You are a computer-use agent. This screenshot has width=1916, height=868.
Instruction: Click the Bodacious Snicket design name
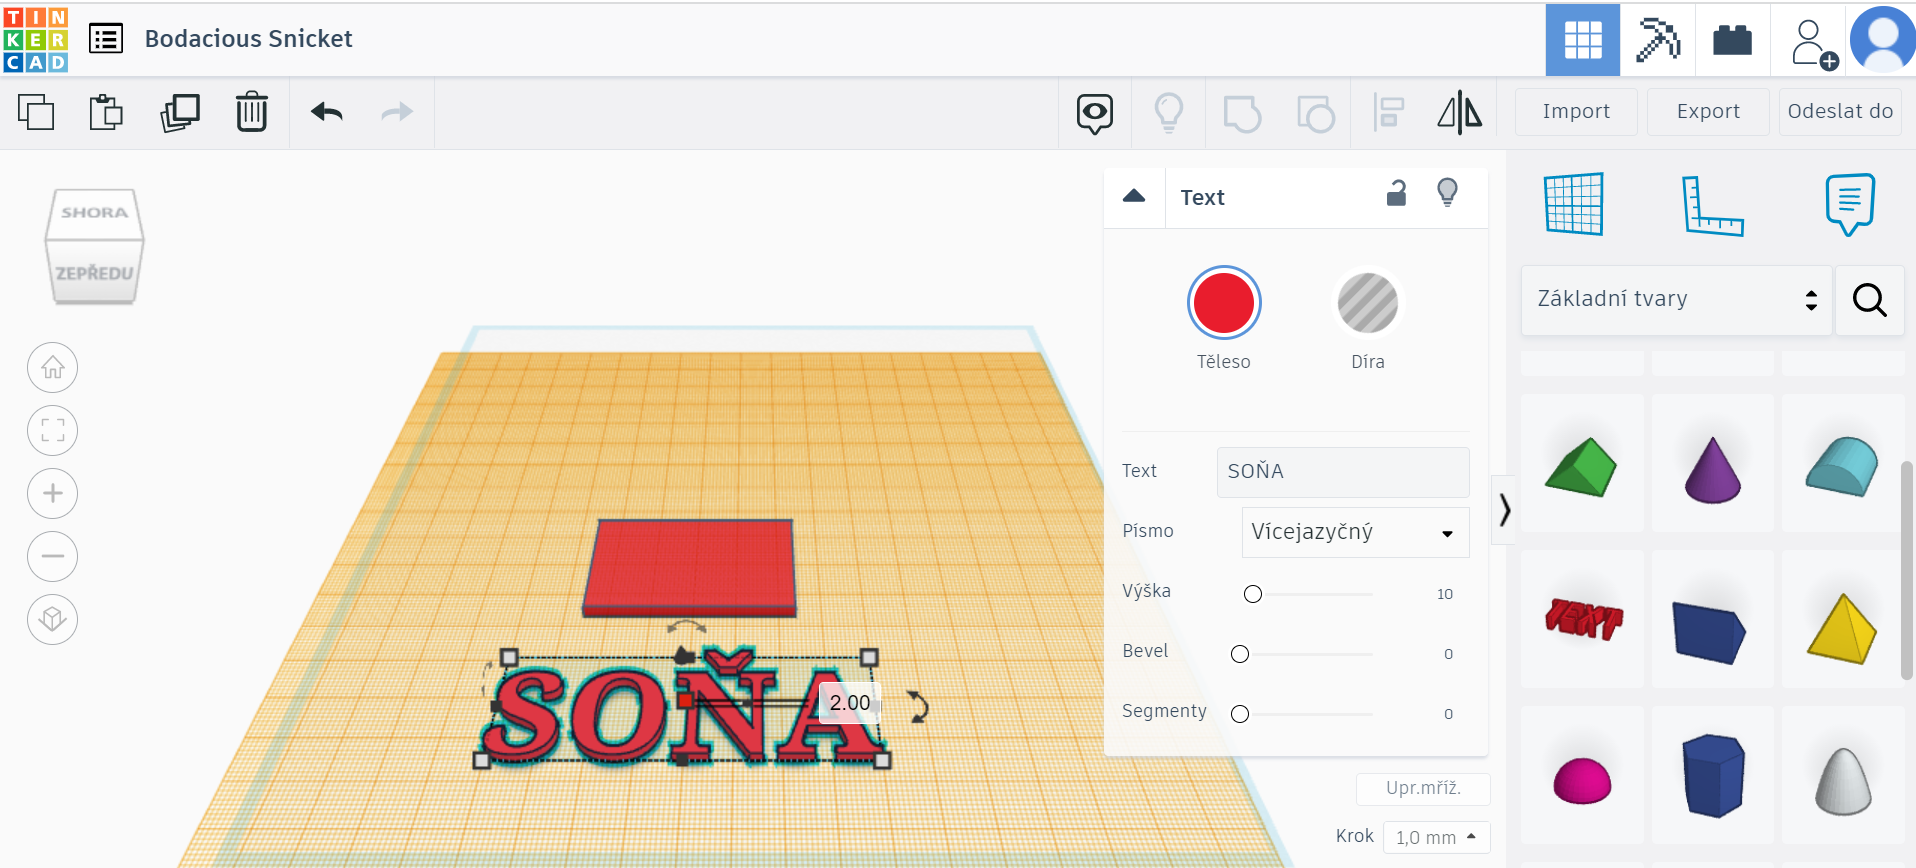pyautogui.click(x=248, y=39)
